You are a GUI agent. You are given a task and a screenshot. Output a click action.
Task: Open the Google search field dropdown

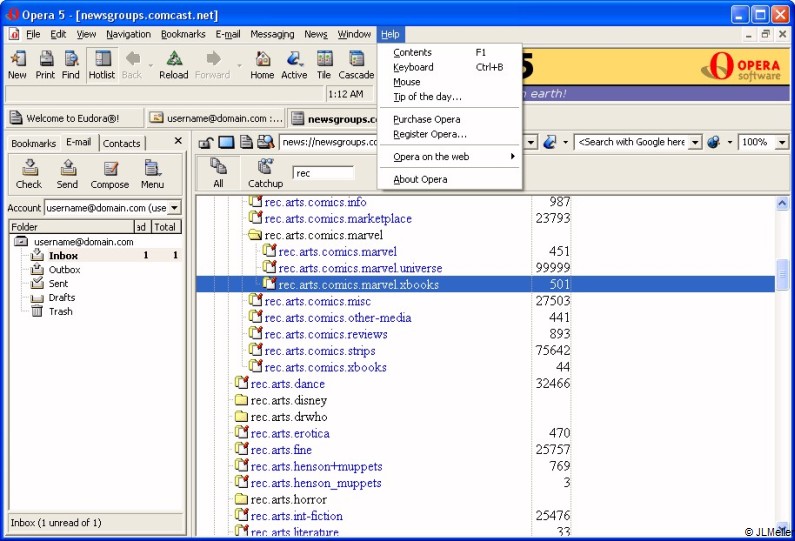(x=696, y=142)
